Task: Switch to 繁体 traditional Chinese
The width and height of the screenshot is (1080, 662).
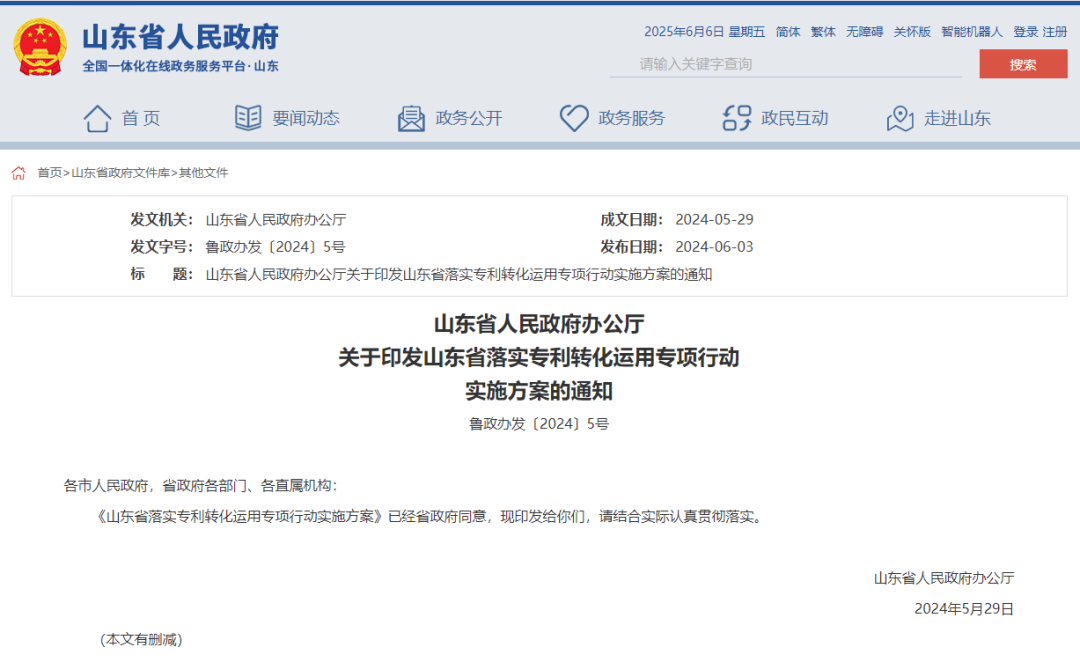Action: (x=823, y=32)
